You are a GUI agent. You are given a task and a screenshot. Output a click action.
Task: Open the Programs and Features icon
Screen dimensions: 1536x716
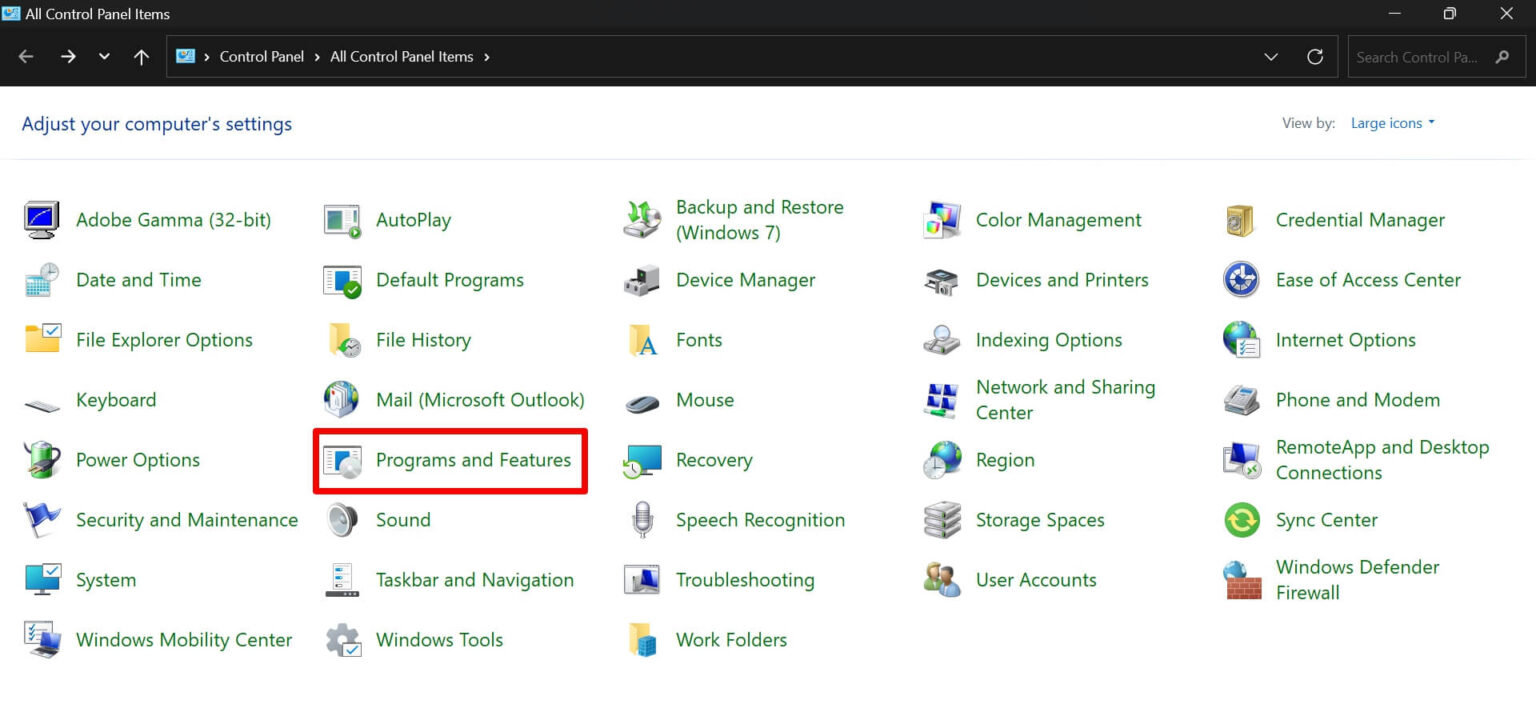pos(342,461)
